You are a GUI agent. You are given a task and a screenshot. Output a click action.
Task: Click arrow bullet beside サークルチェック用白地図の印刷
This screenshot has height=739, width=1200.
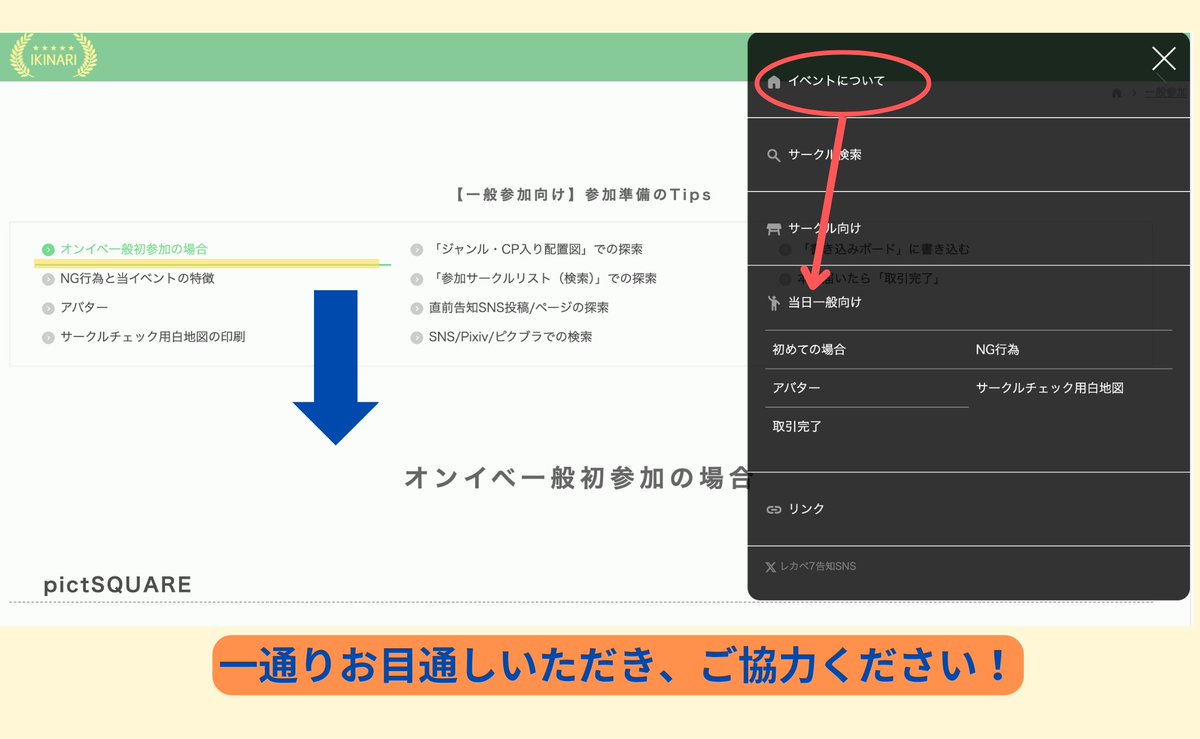click(x=48, y=338)
